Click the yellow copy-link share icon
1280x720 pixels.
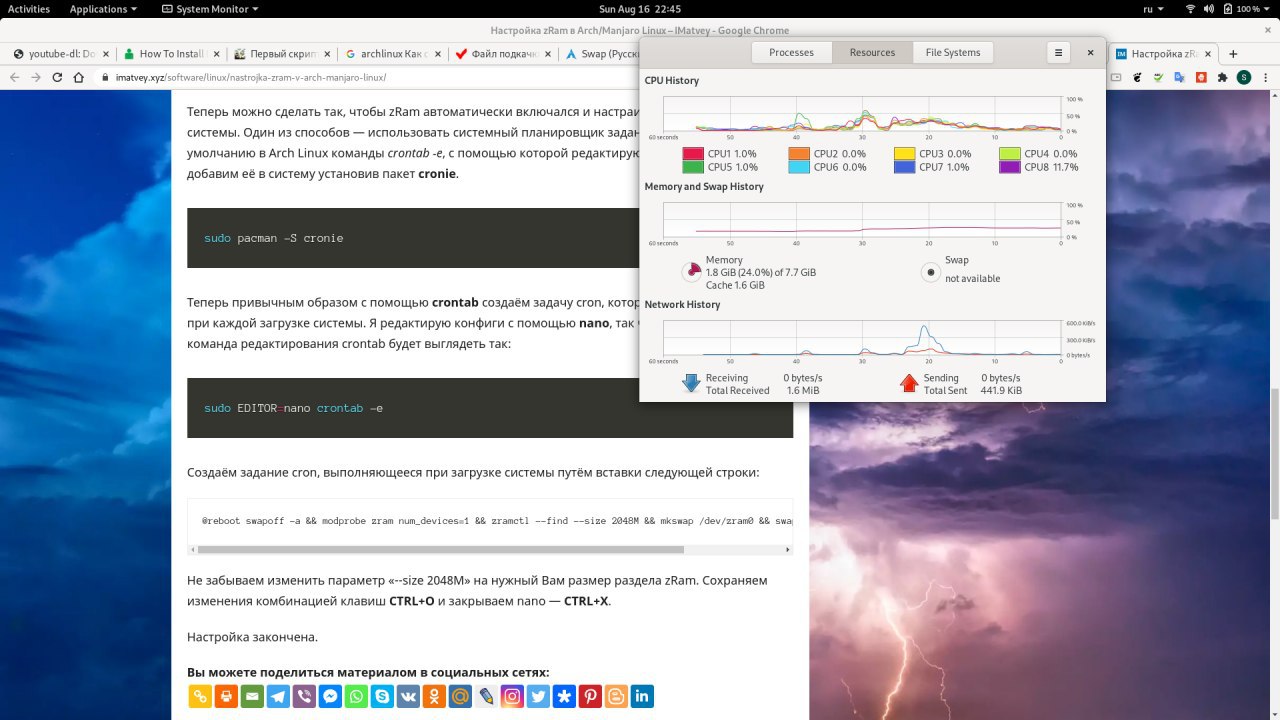200,696
